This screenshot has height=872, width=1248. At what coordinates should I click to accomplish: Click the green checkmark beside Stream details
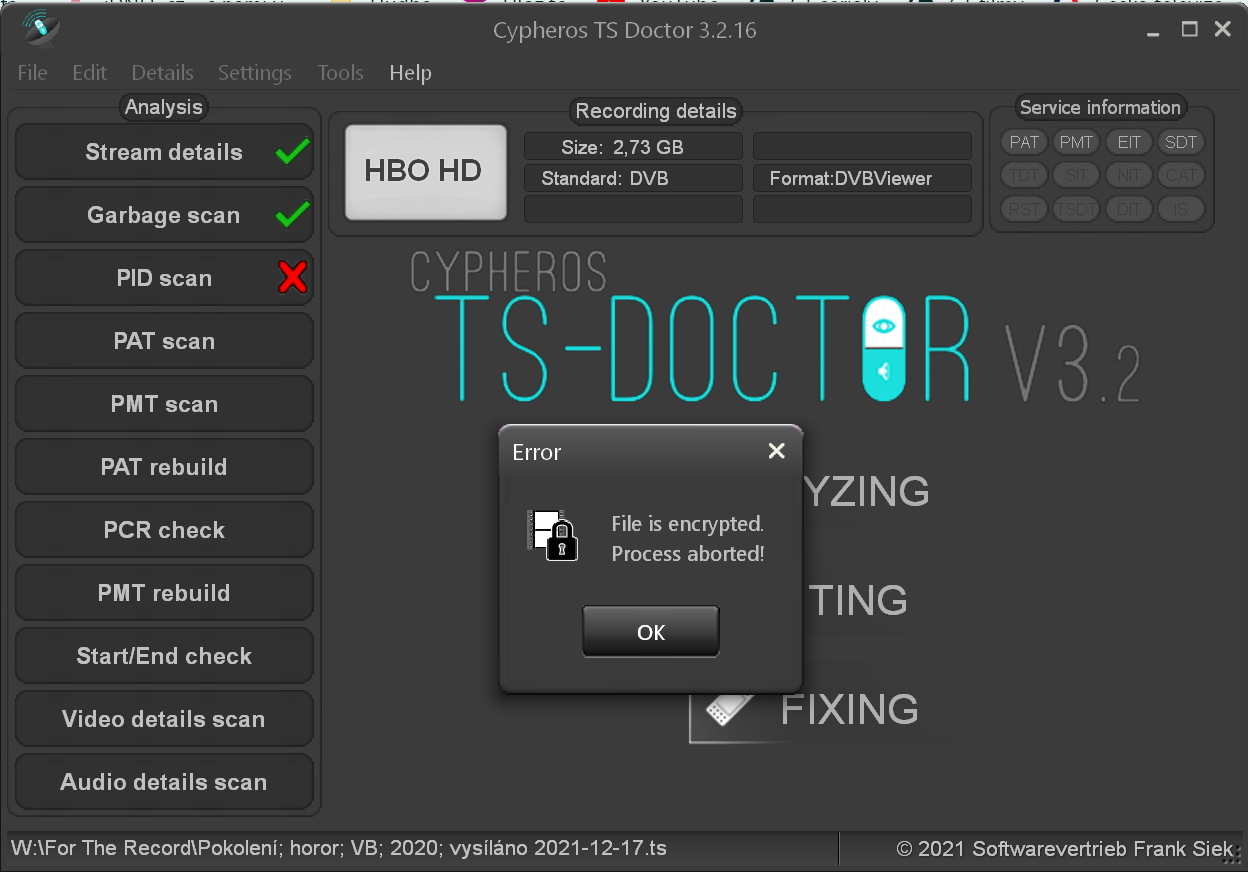pos(293,152)
